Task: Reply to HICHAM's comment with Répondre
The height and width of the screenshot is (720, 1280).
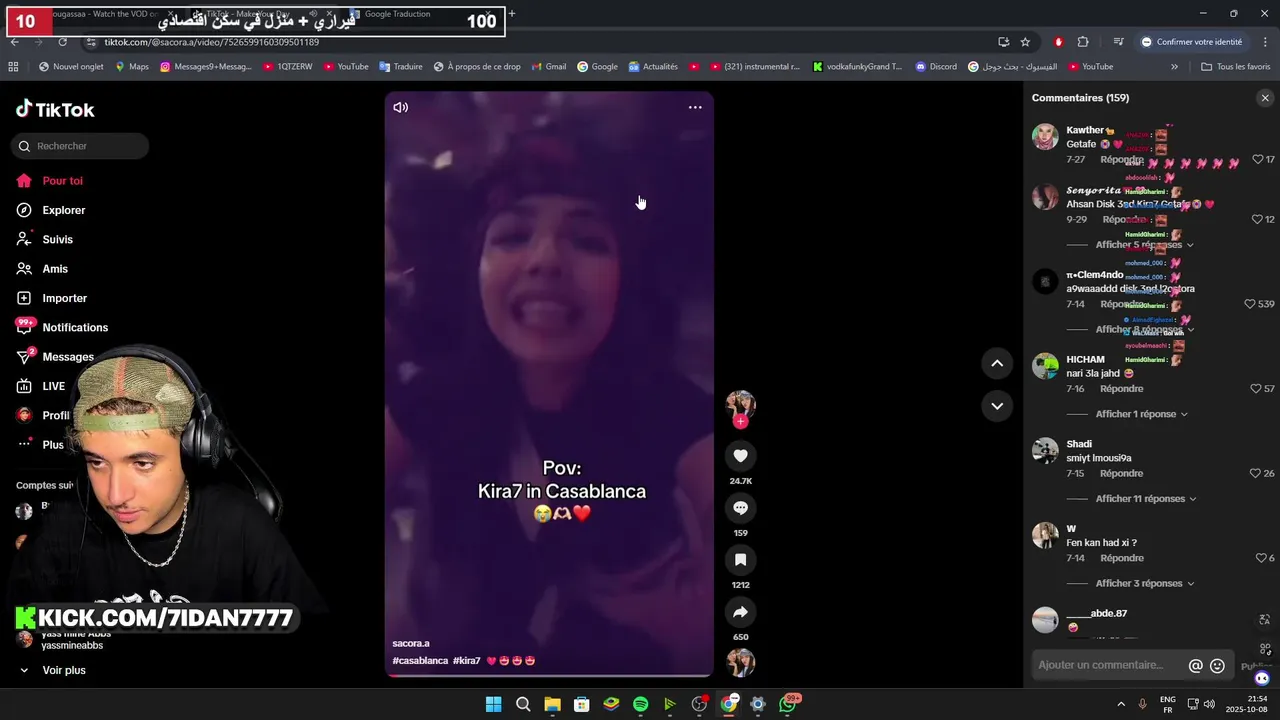Action: (x=1121, y=389)
